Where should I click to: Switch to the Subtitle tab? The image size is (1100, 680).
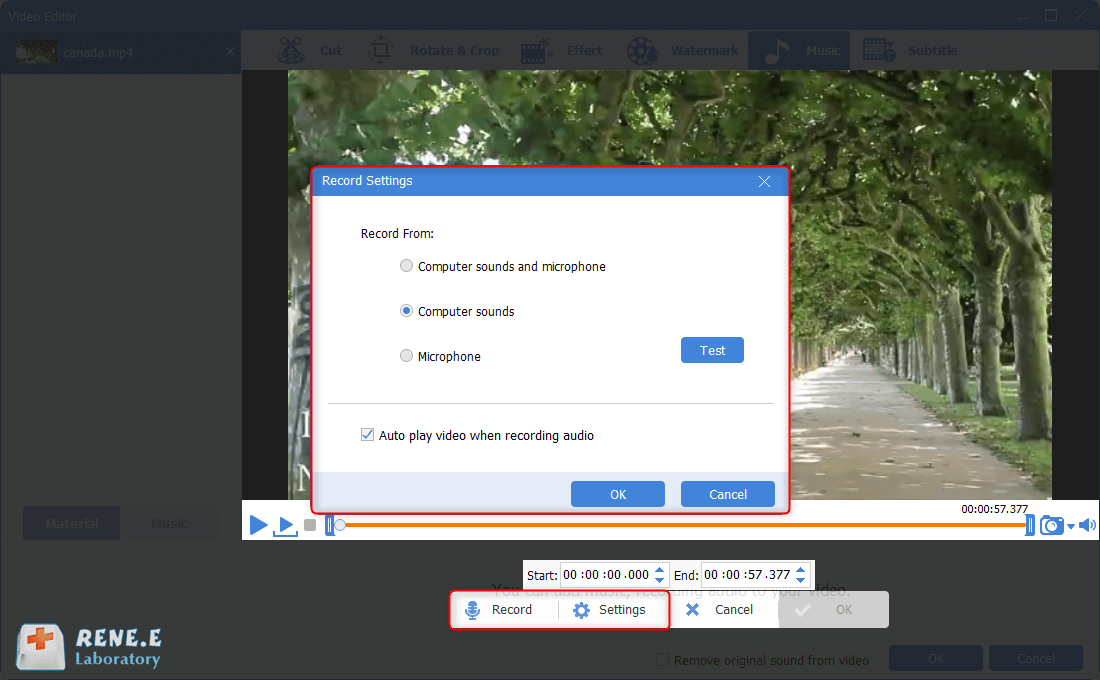[910, 51]
